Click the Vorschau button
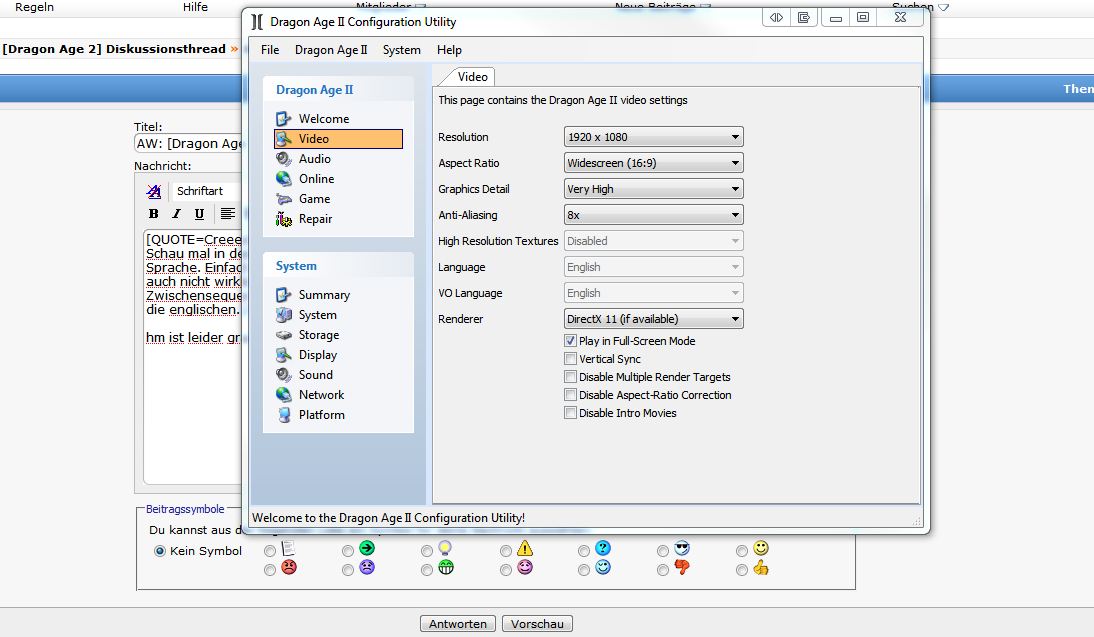 (x=537, y=624)
